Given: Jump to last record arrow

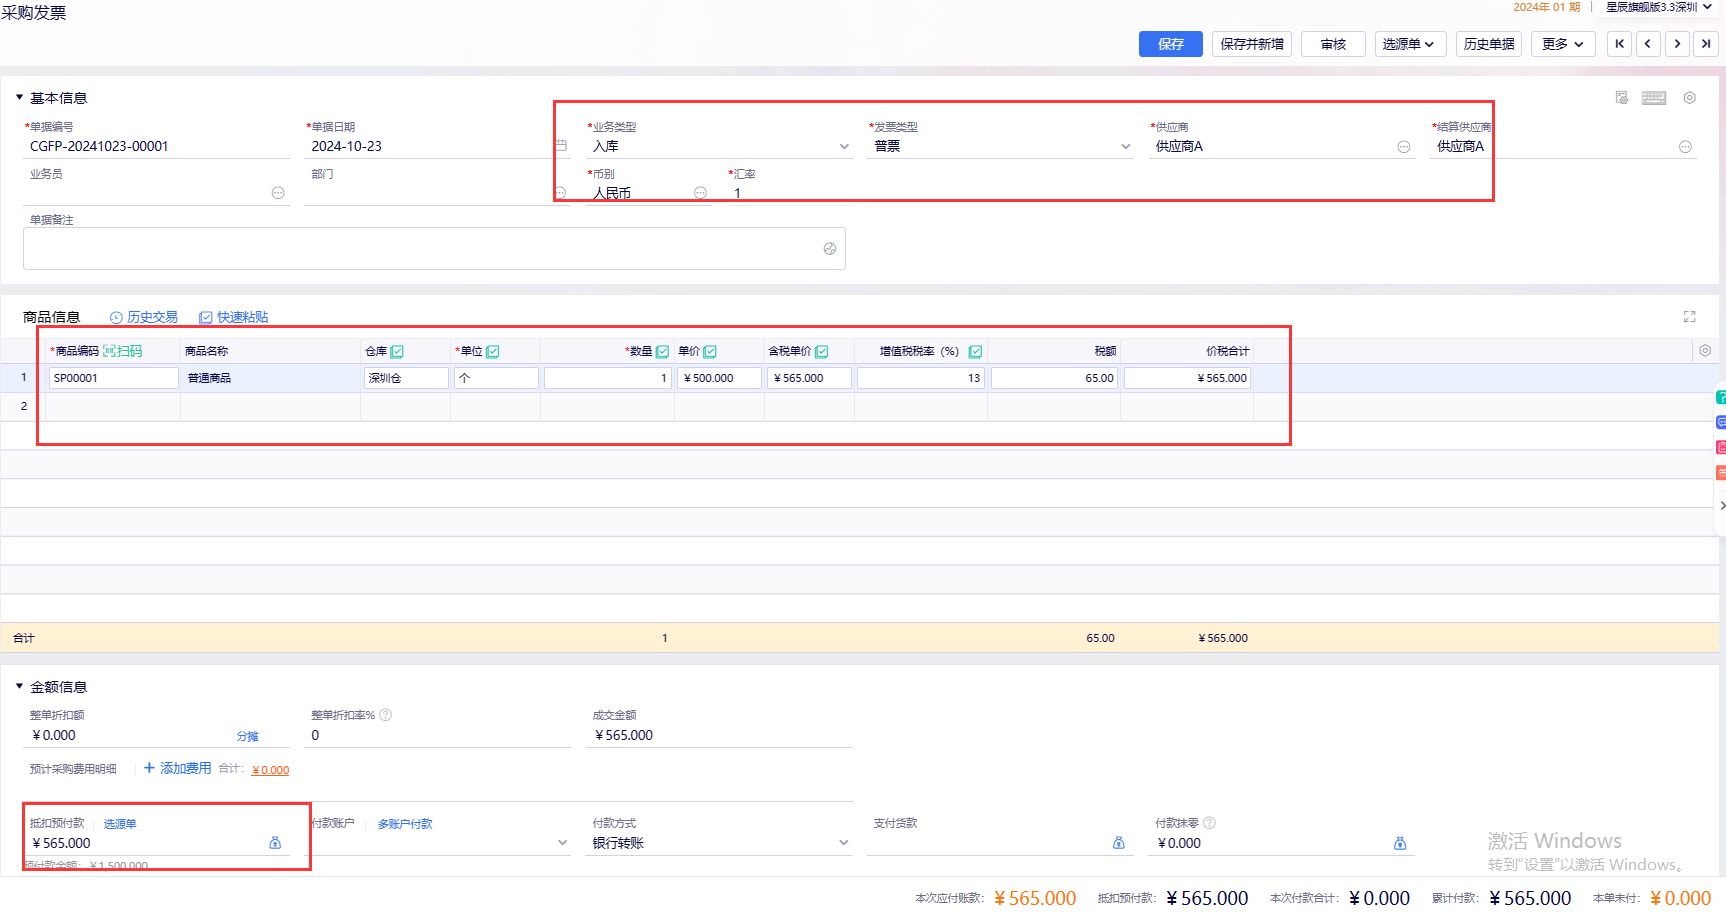Looking at the screenshot, I should pos(1706,44).
